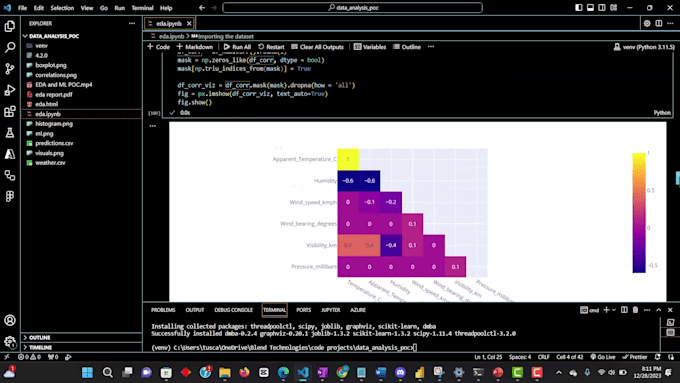Close the eda.ipynb editor tab

pyautogui.click(x=189, y=23)
